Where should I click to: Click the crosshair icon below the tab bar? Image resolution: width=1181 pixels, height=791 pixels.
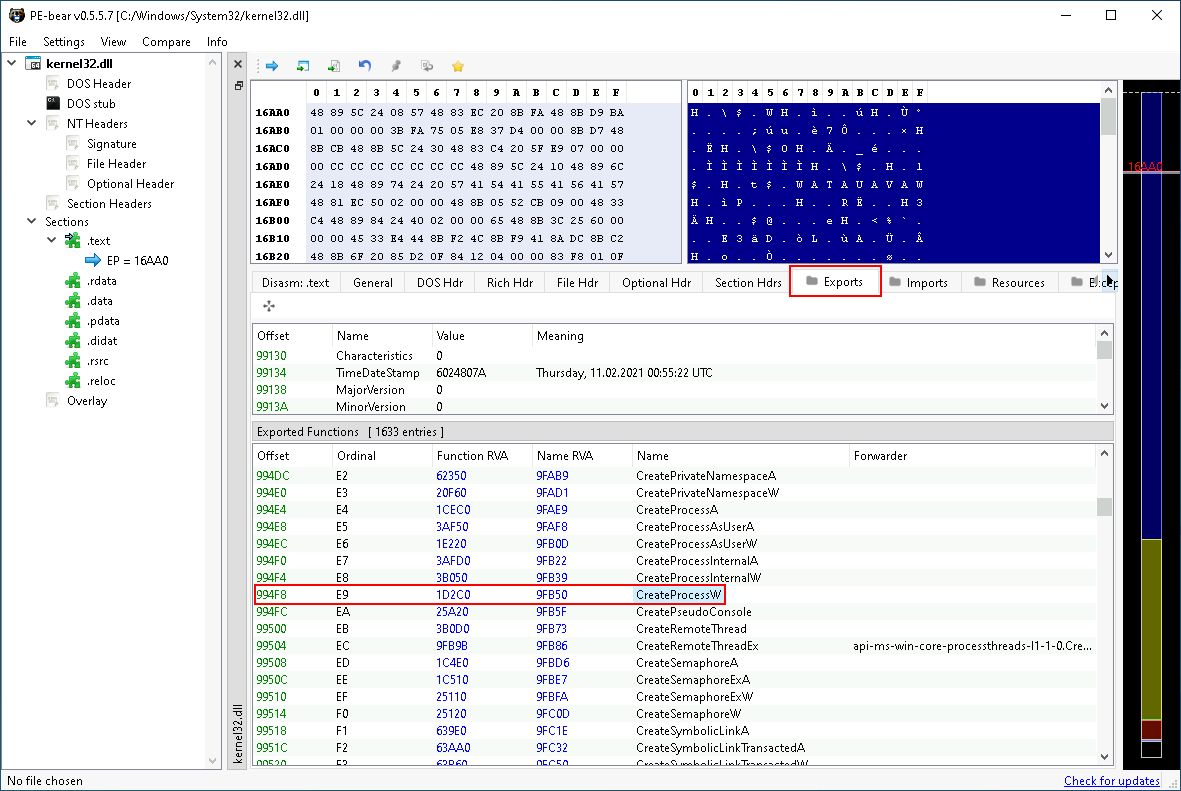tap(269, 306)
